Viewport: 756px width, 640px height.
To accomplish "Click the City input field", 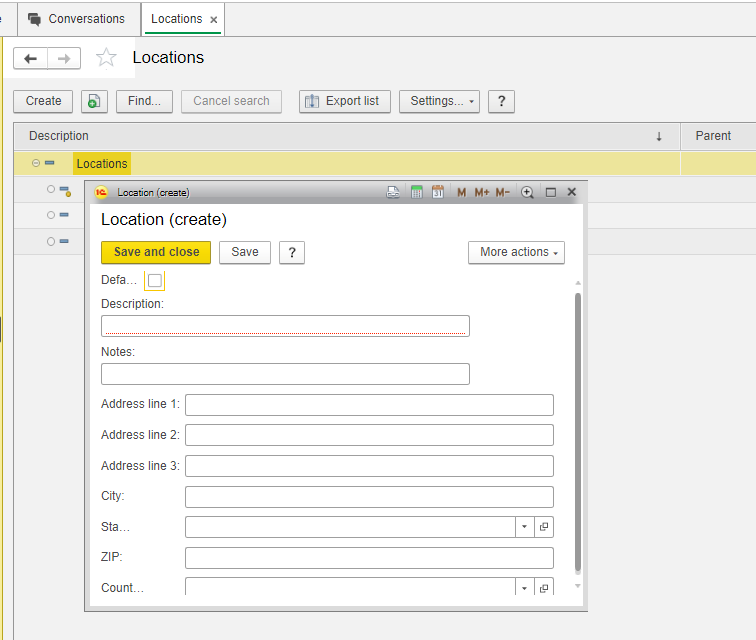I will pyautogui.click(x=369, y=497).
